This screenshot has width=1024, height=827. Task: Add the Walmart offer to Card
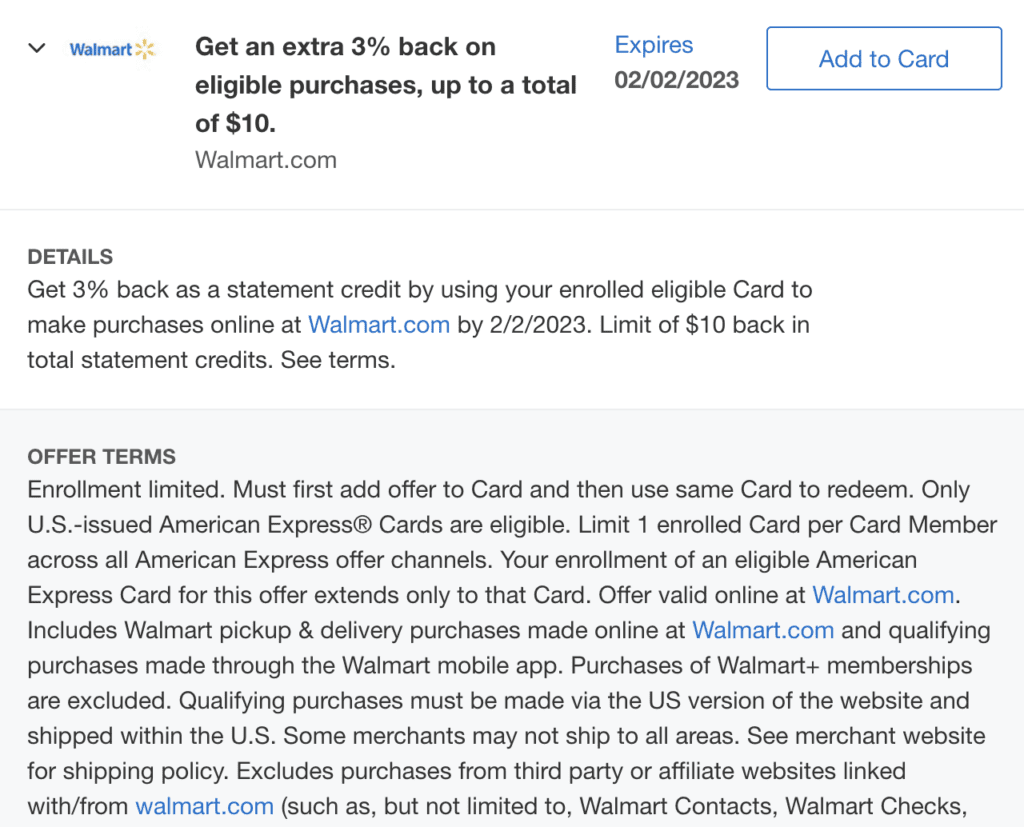coord(884,59)
